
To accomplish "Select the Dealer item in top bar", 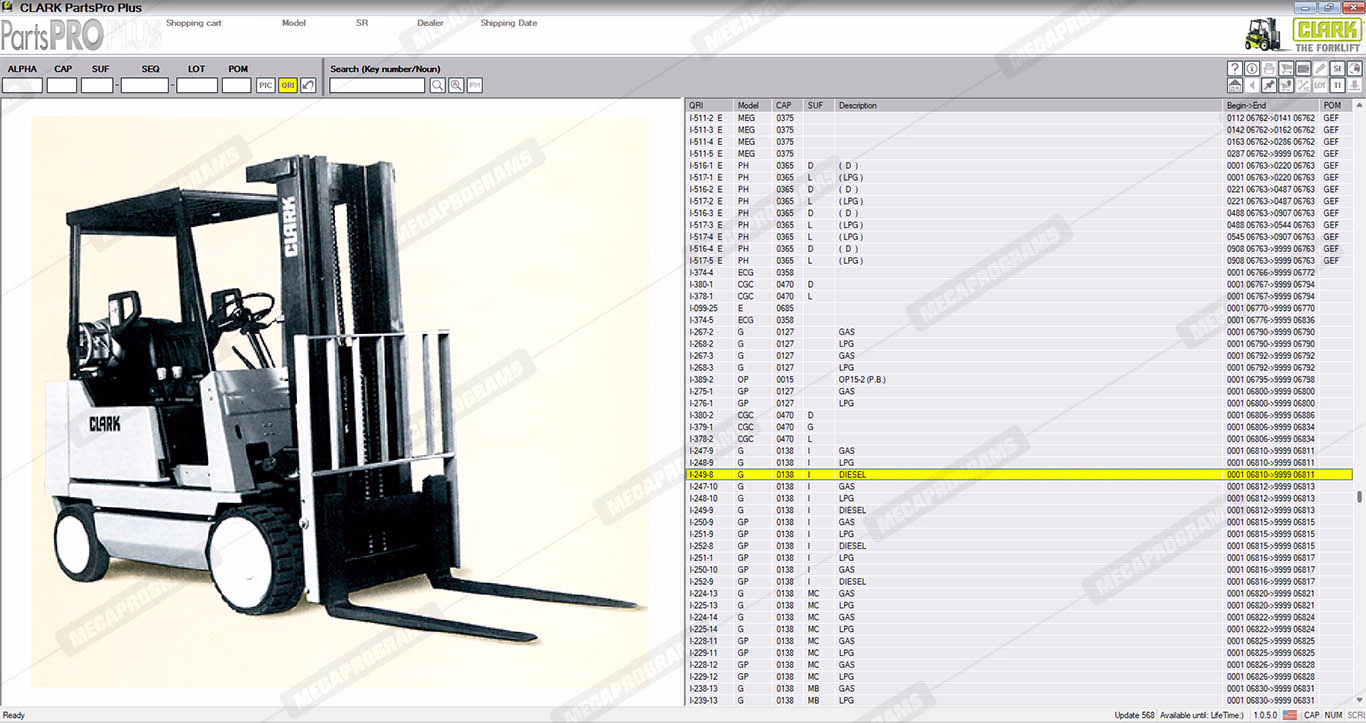I will point(430,23).
